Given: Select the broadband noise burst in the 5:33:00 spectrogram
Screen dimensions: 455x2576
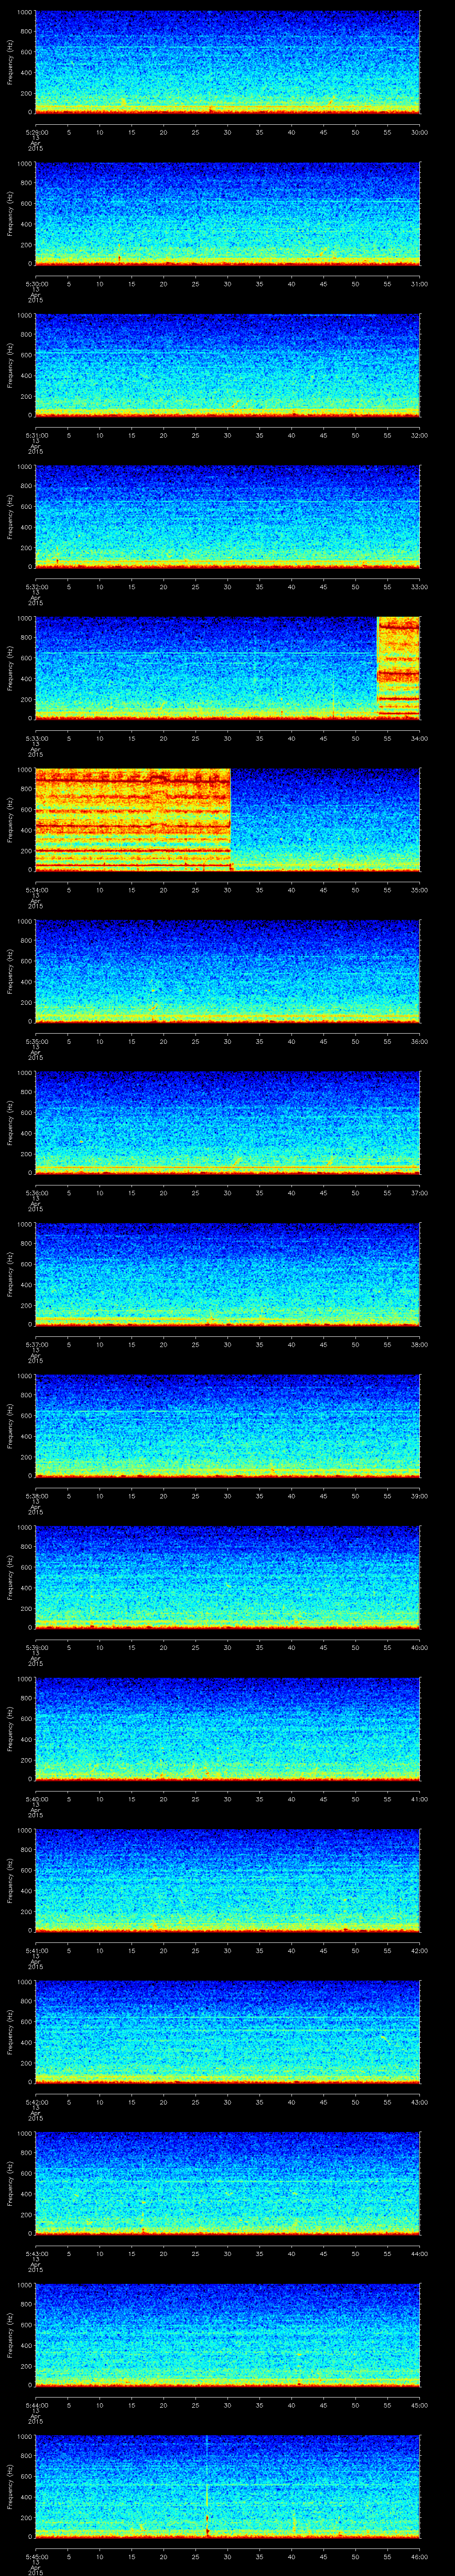Looking at the screenshot, I should [398, 668].
